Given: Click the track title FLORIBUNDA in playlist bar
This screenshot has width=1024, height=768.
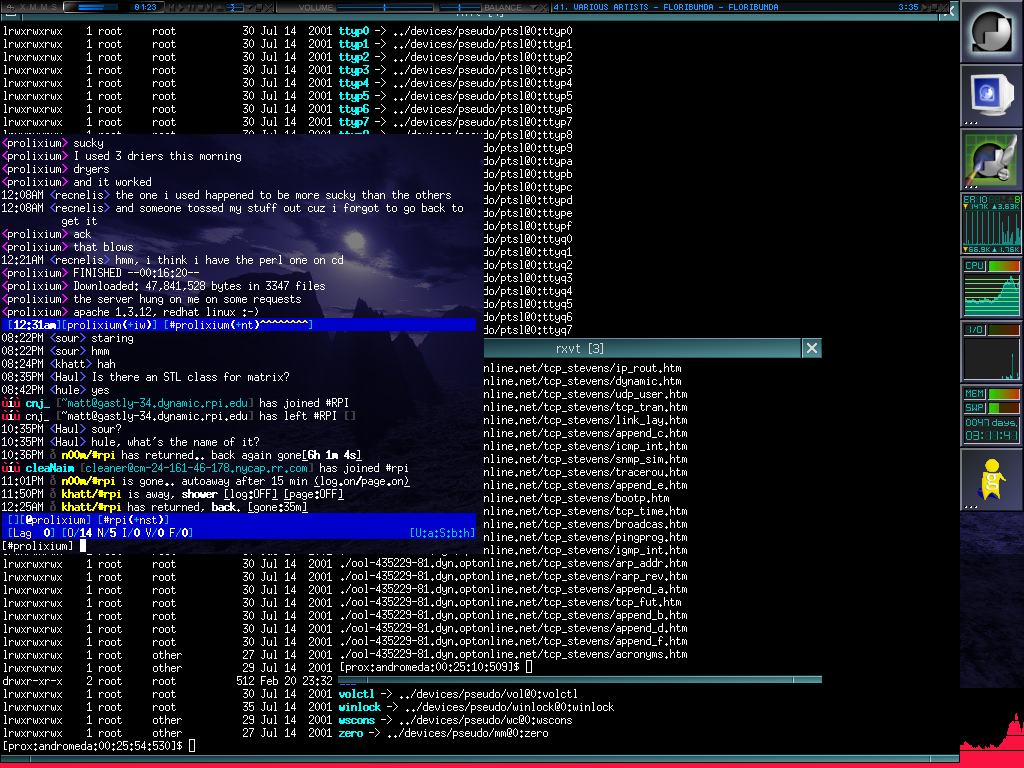Looking at the screenshot, I should [753, 7].
